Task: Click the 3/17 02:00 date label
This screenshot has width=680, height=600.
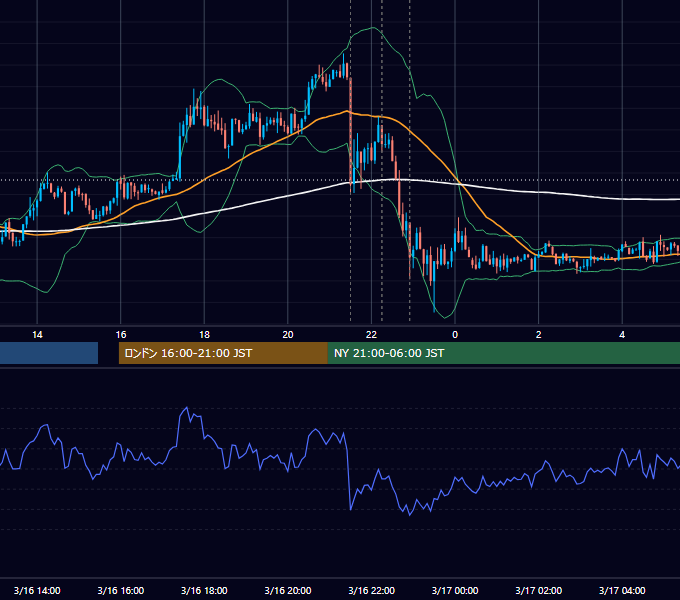Action: point(539,590)
